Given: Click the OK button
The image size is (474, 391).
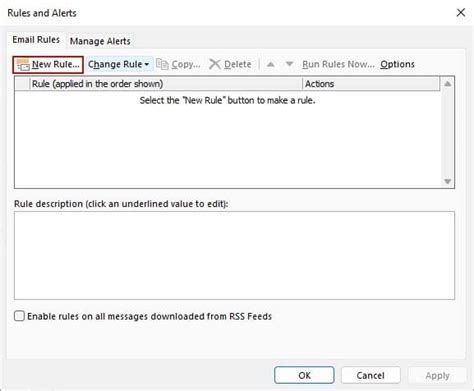Looking at the screenshot, I should (x=304, y=375).
